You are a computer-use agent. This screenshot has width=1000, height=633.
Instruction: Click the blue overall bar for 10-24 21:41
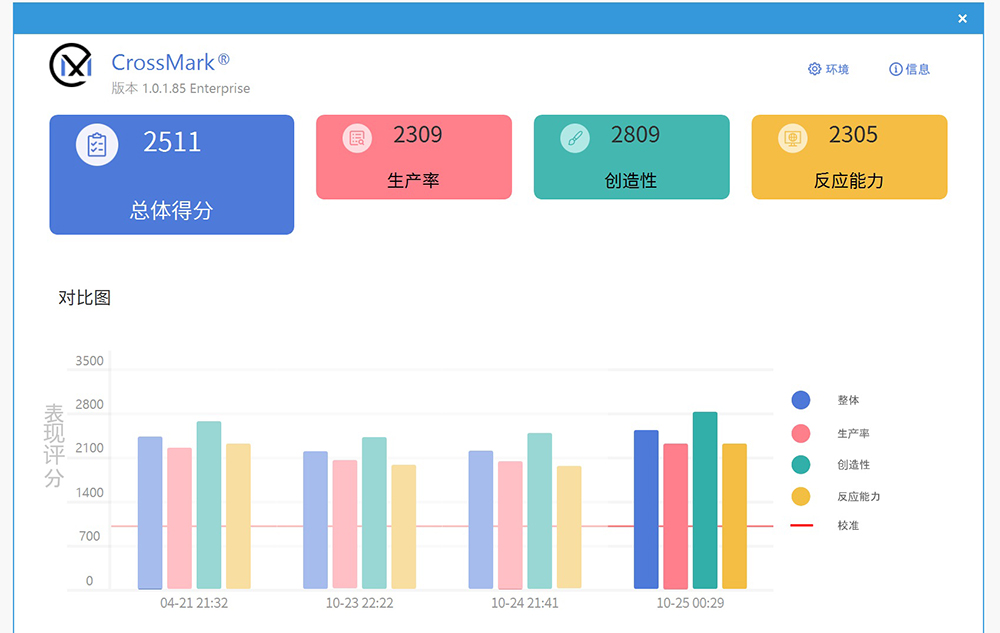tap(481, 520)
